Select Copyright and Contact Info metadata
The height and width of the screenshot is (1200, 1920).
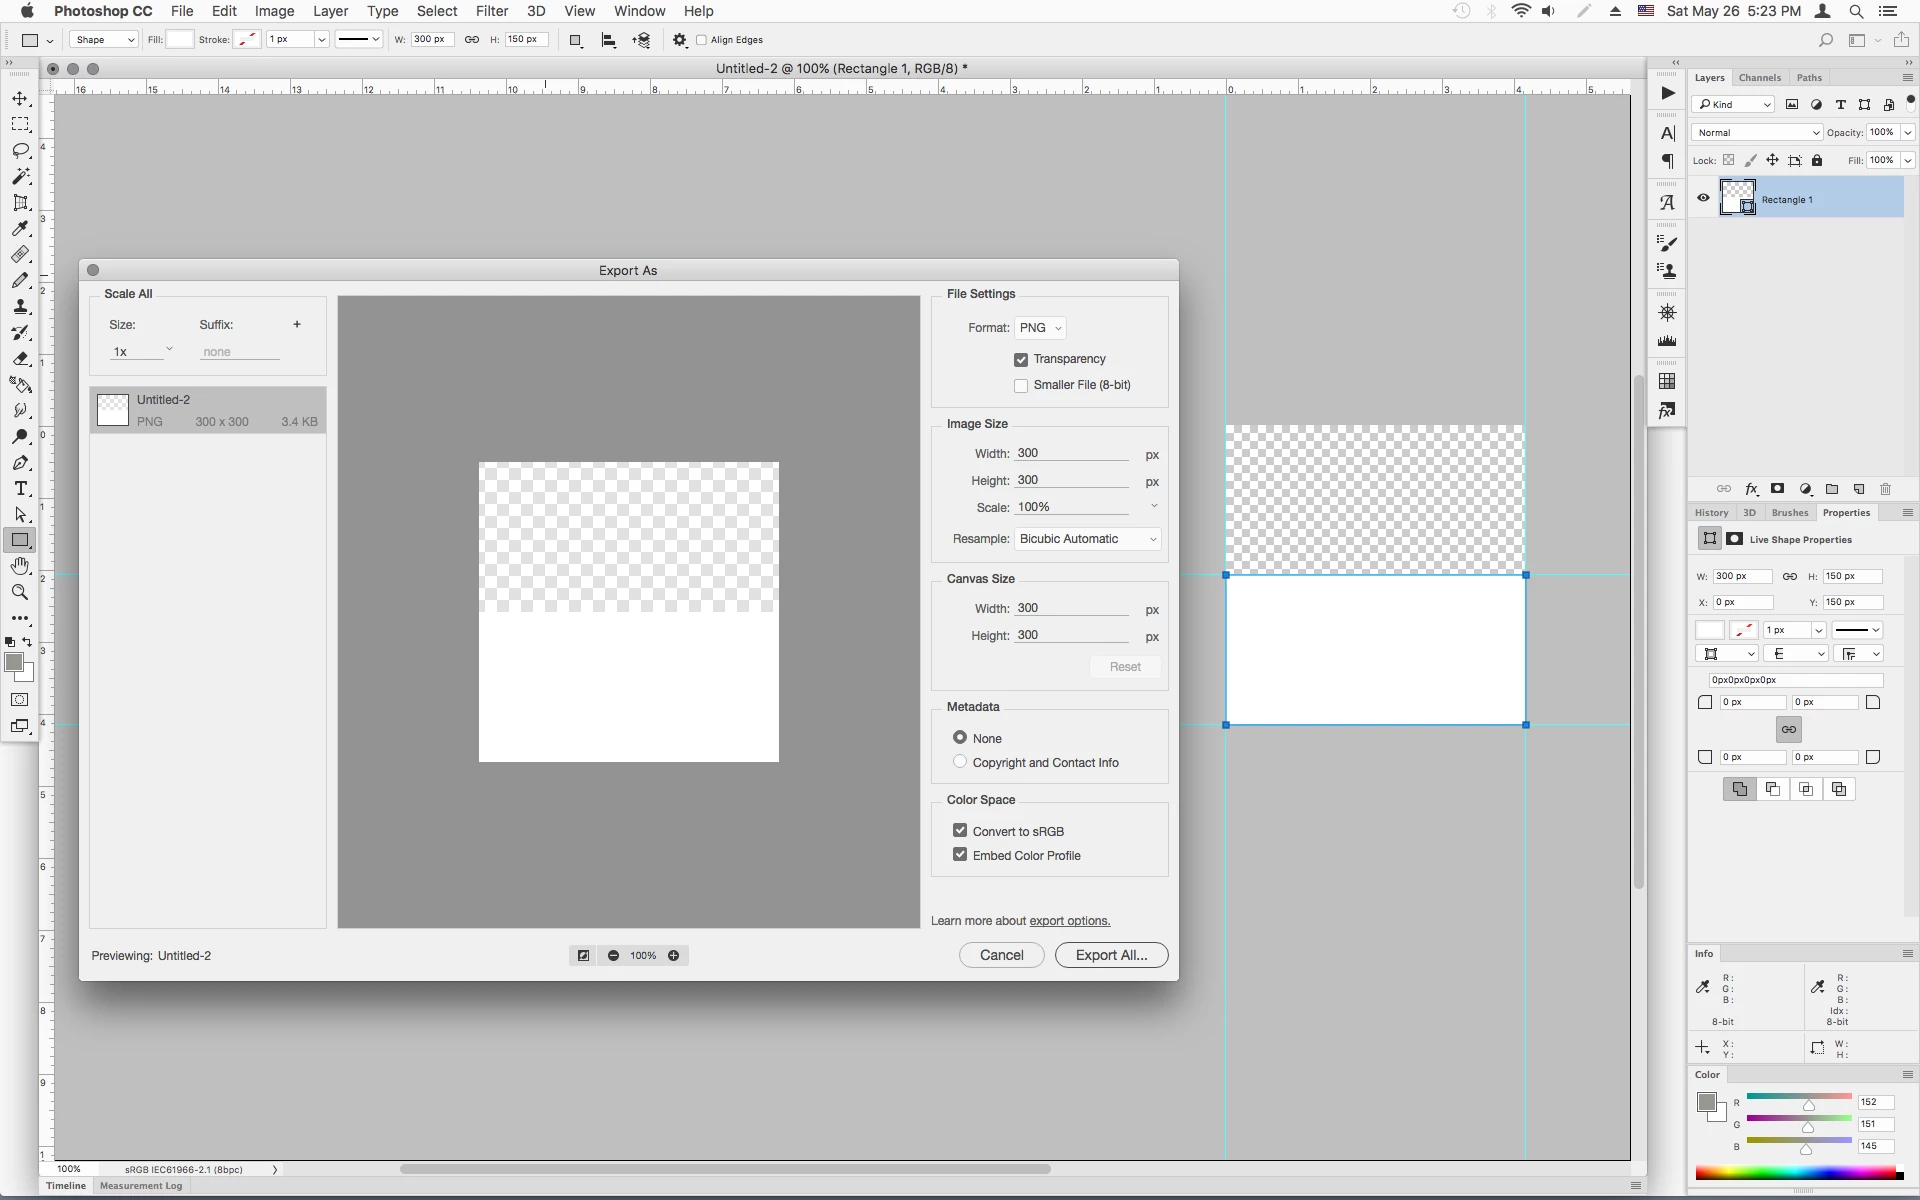pyautogui.click(x=960, y=762)
